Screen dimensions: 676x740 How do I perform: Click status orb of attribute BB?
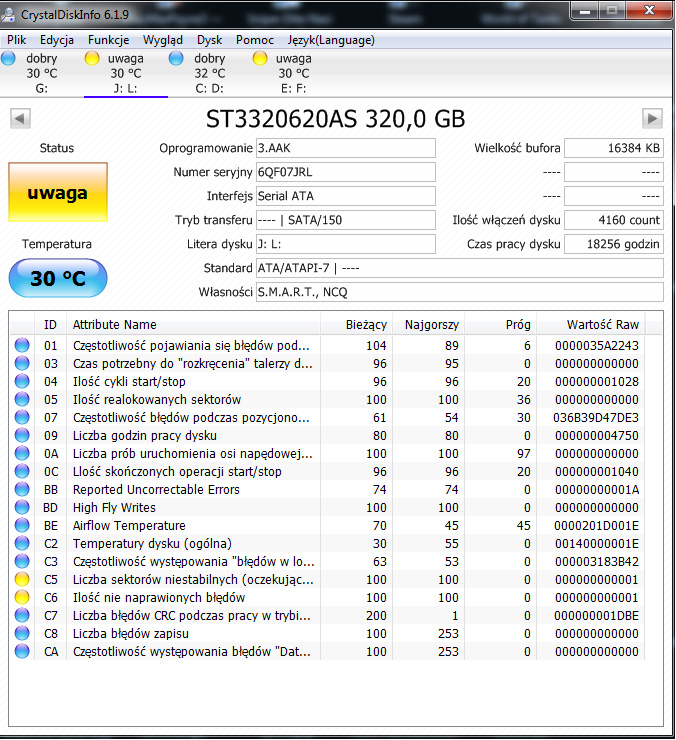pos(22,489)
